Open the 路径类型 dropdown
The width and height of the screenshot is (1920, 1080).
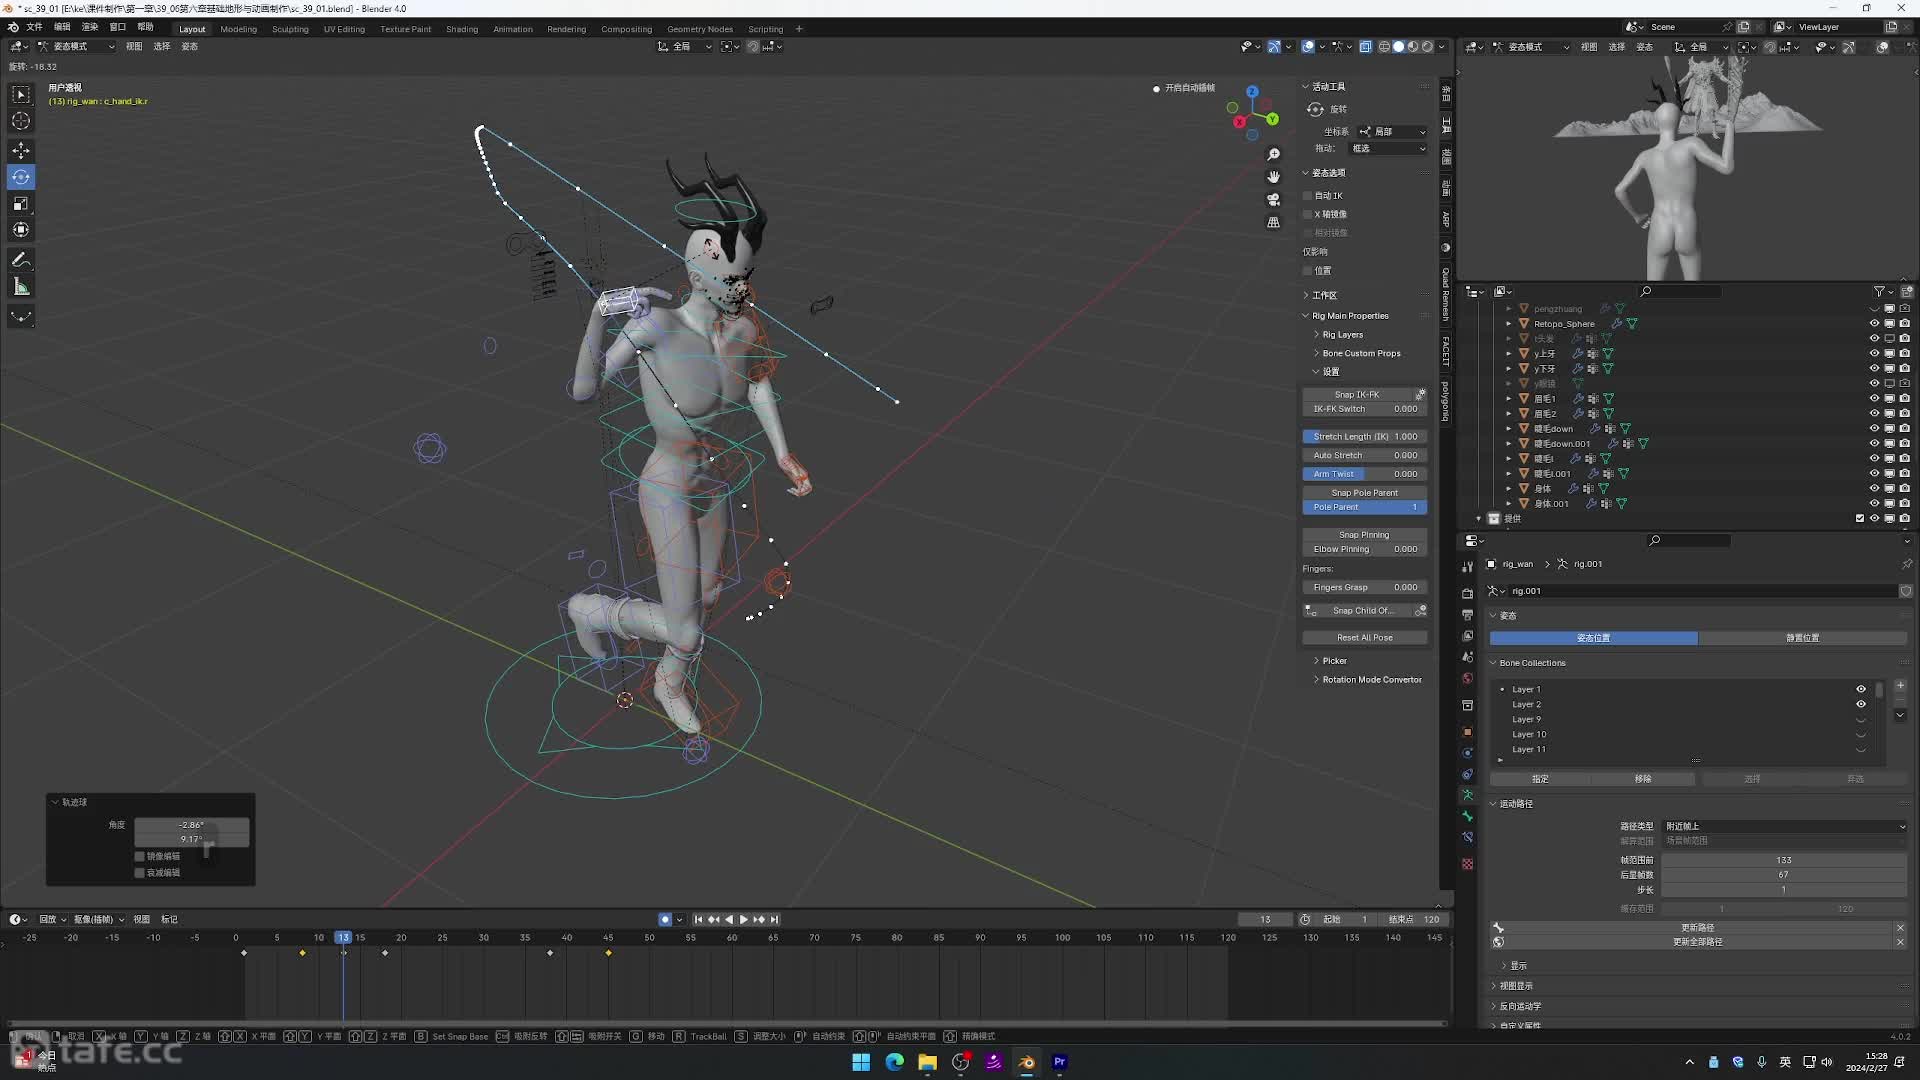pyautogui.click(x=1785, y=826)
